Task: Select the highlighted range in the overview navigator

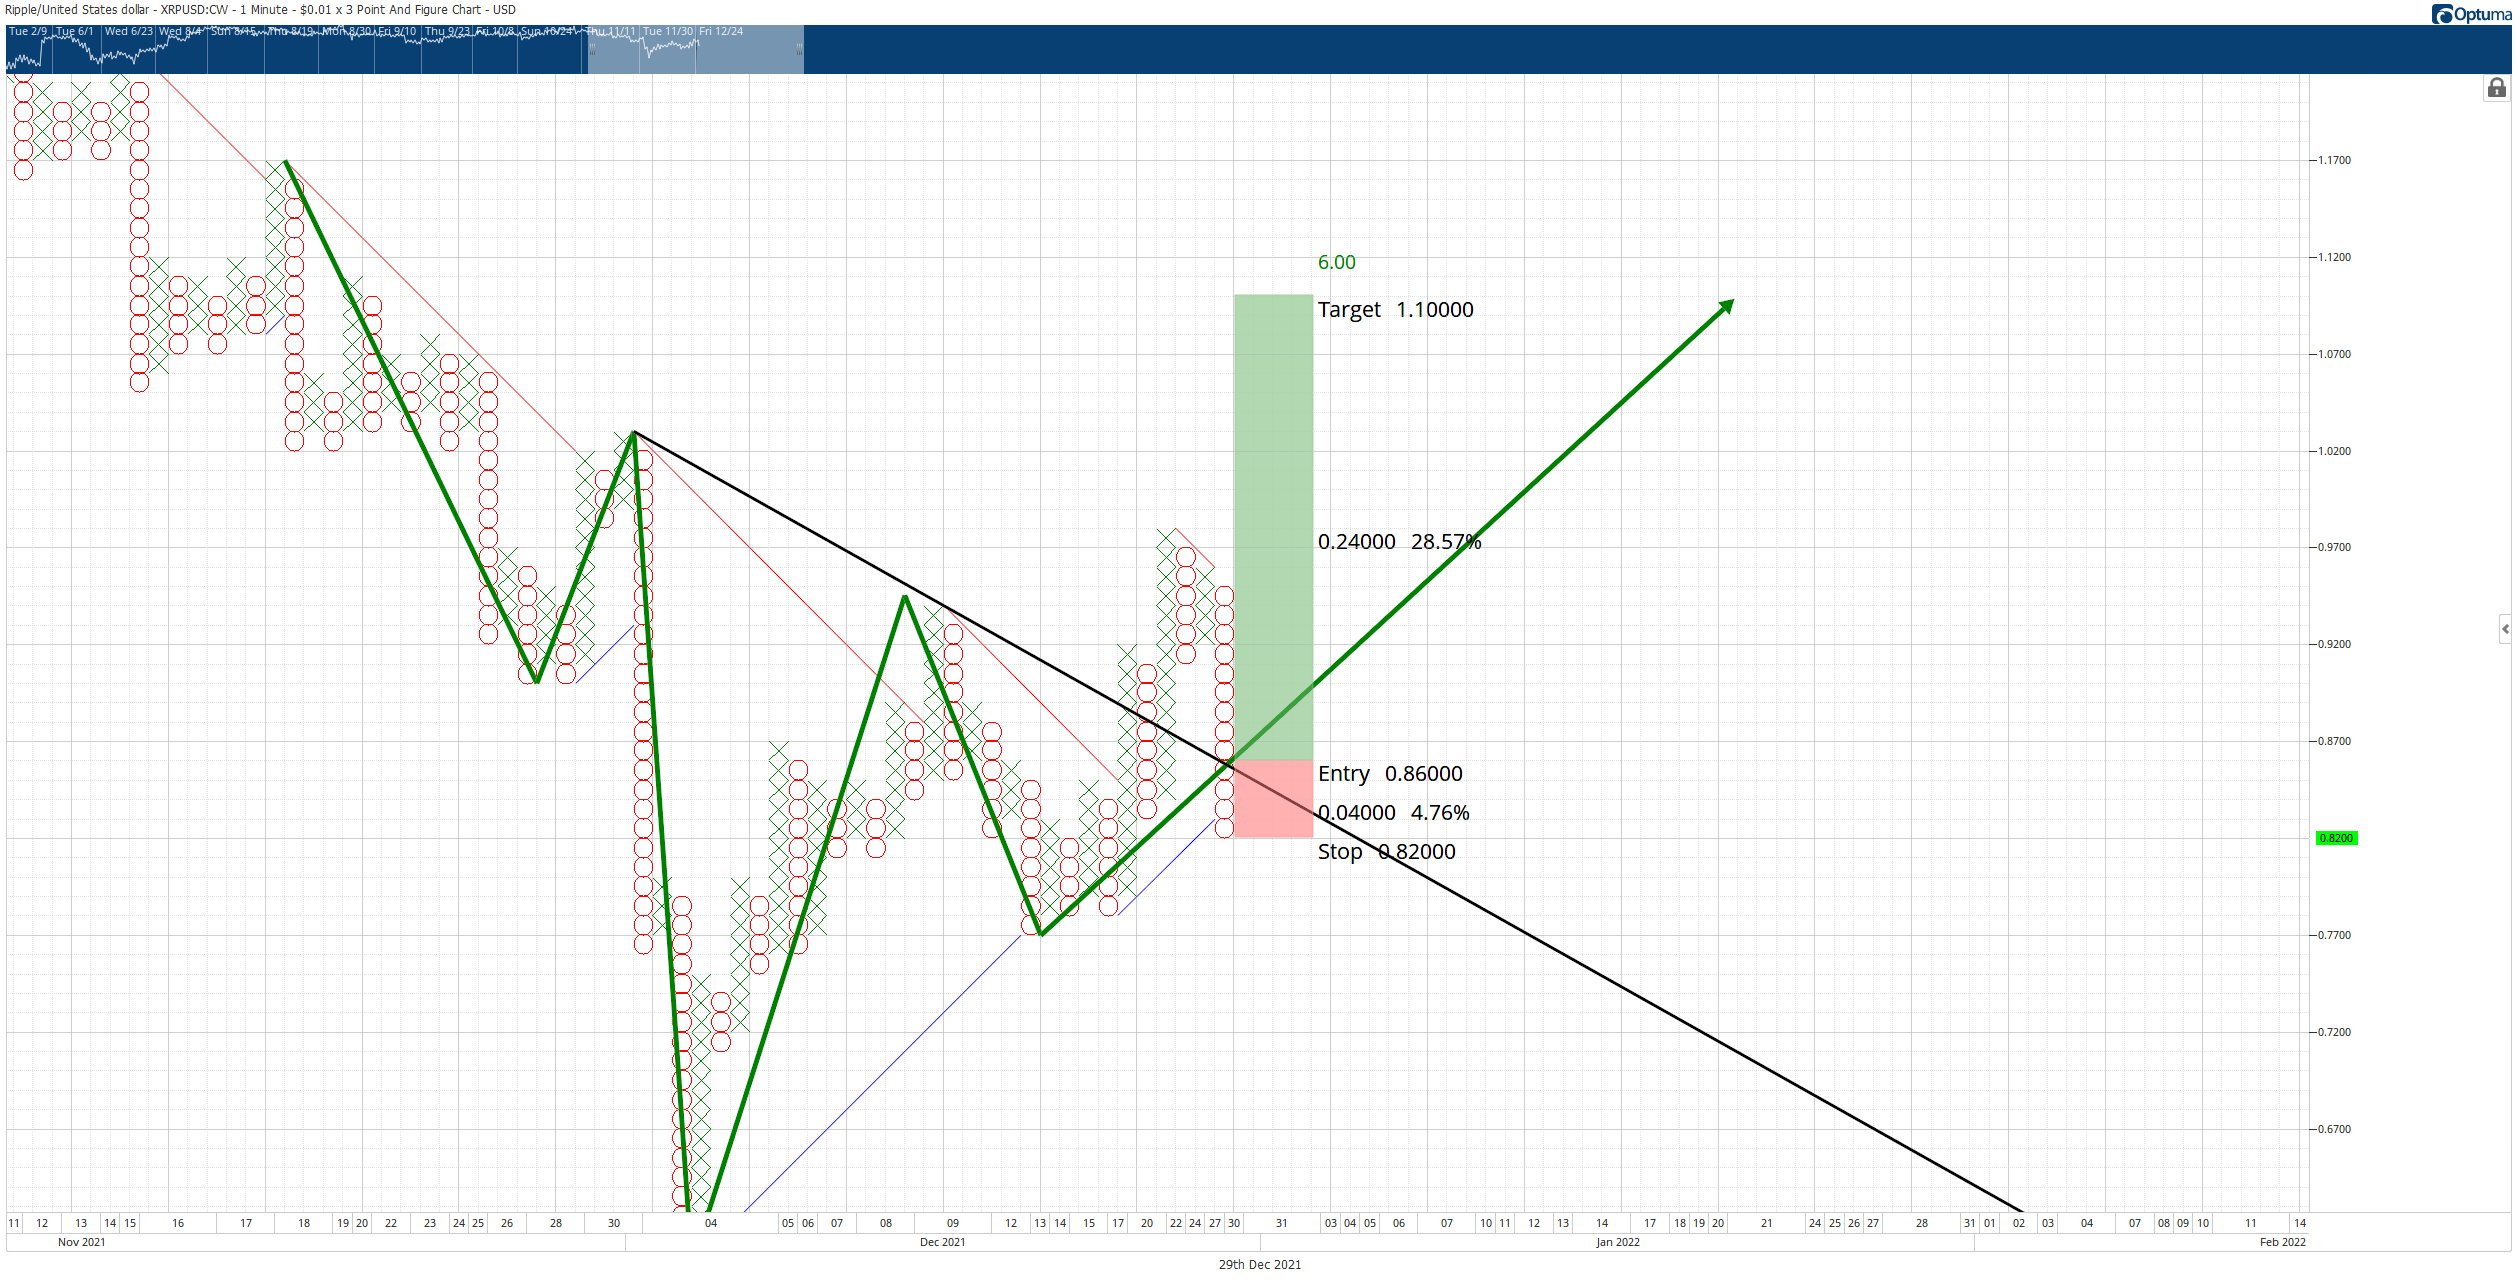Action: pyautogui.click(x=696, y=50)
